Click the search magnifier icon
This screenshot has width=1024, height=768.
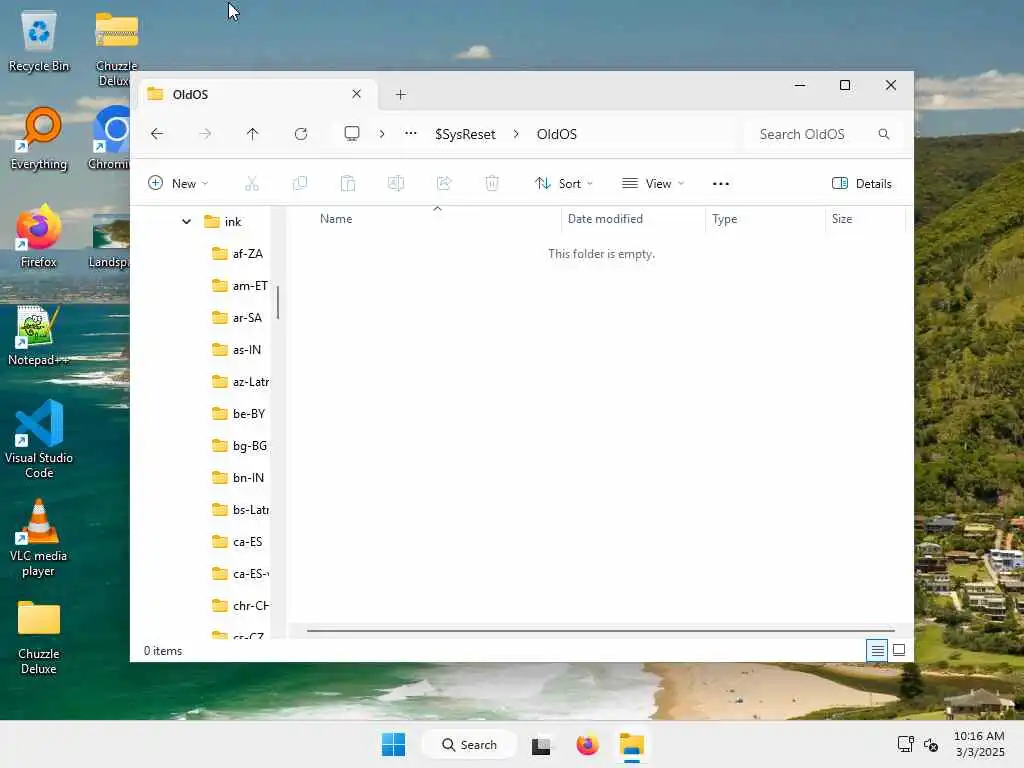[x=884, y=134]
